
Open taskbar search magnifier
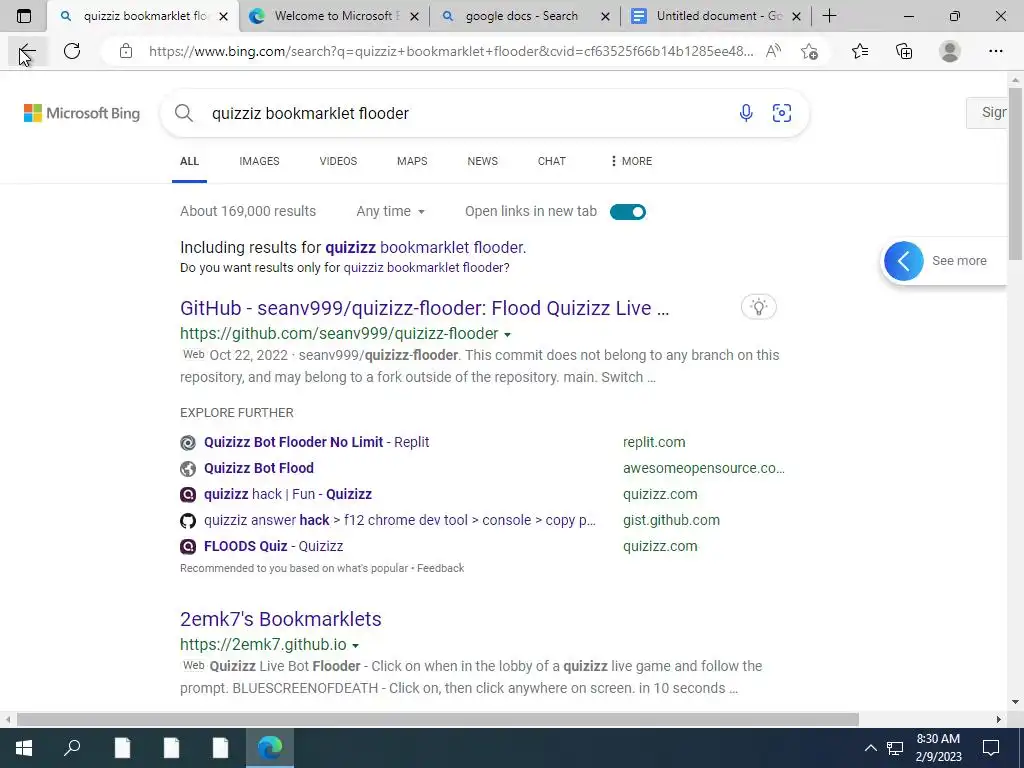[72, 748]
